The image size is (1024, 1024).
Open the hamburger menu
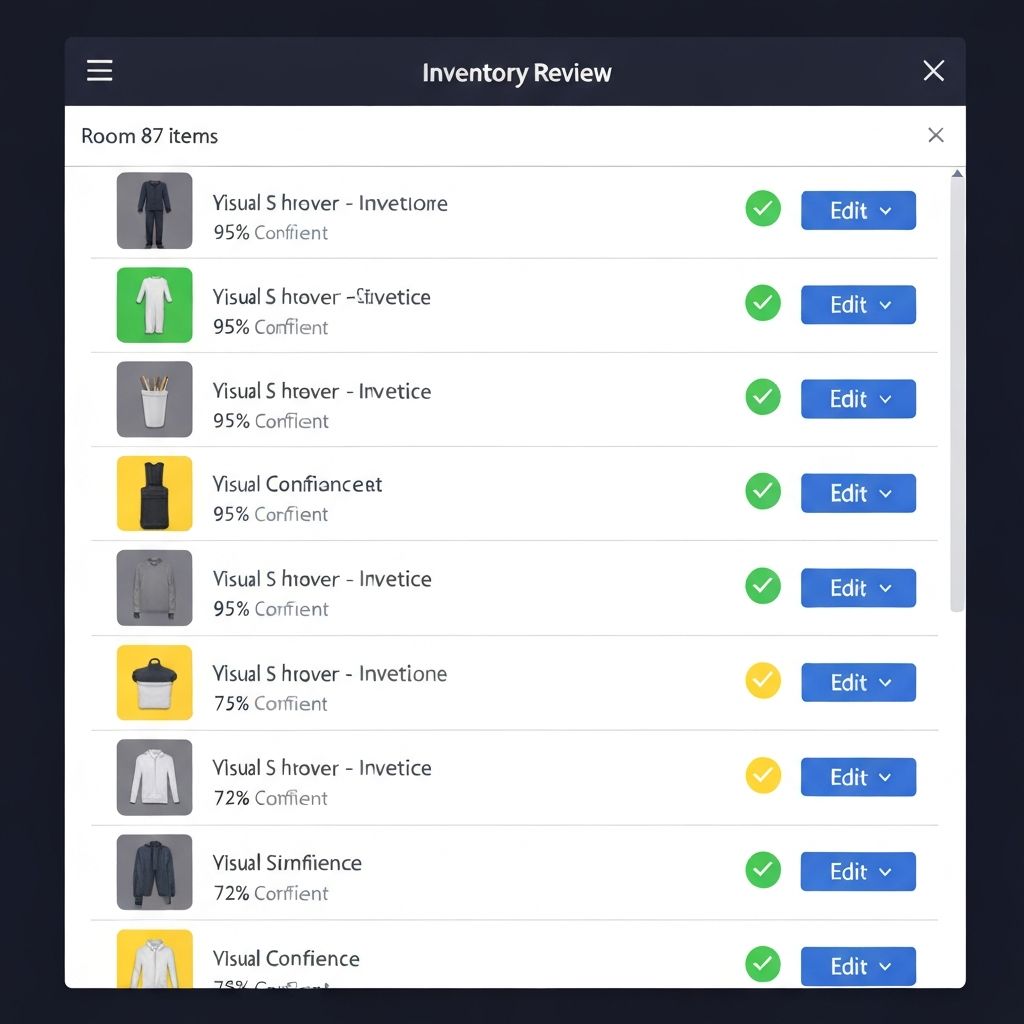pos(99,70)
